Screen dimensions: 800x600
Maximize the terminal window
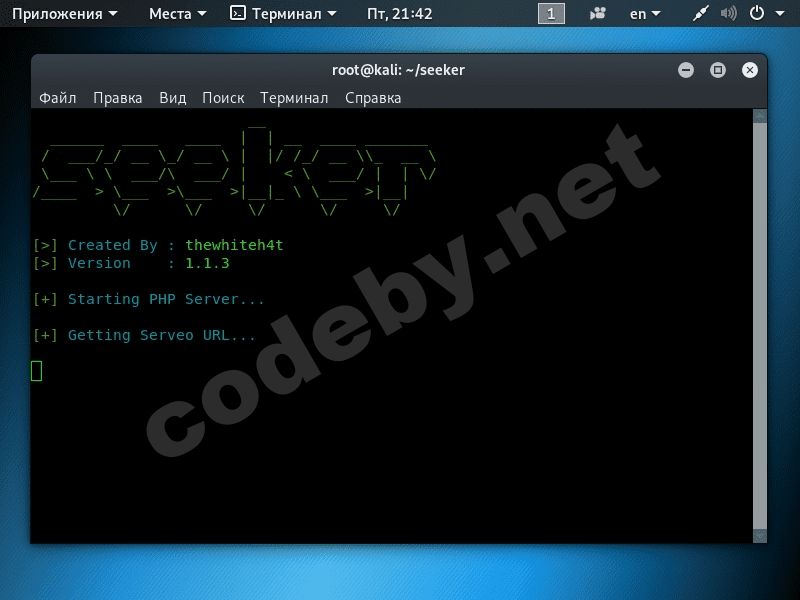point(718,70)
